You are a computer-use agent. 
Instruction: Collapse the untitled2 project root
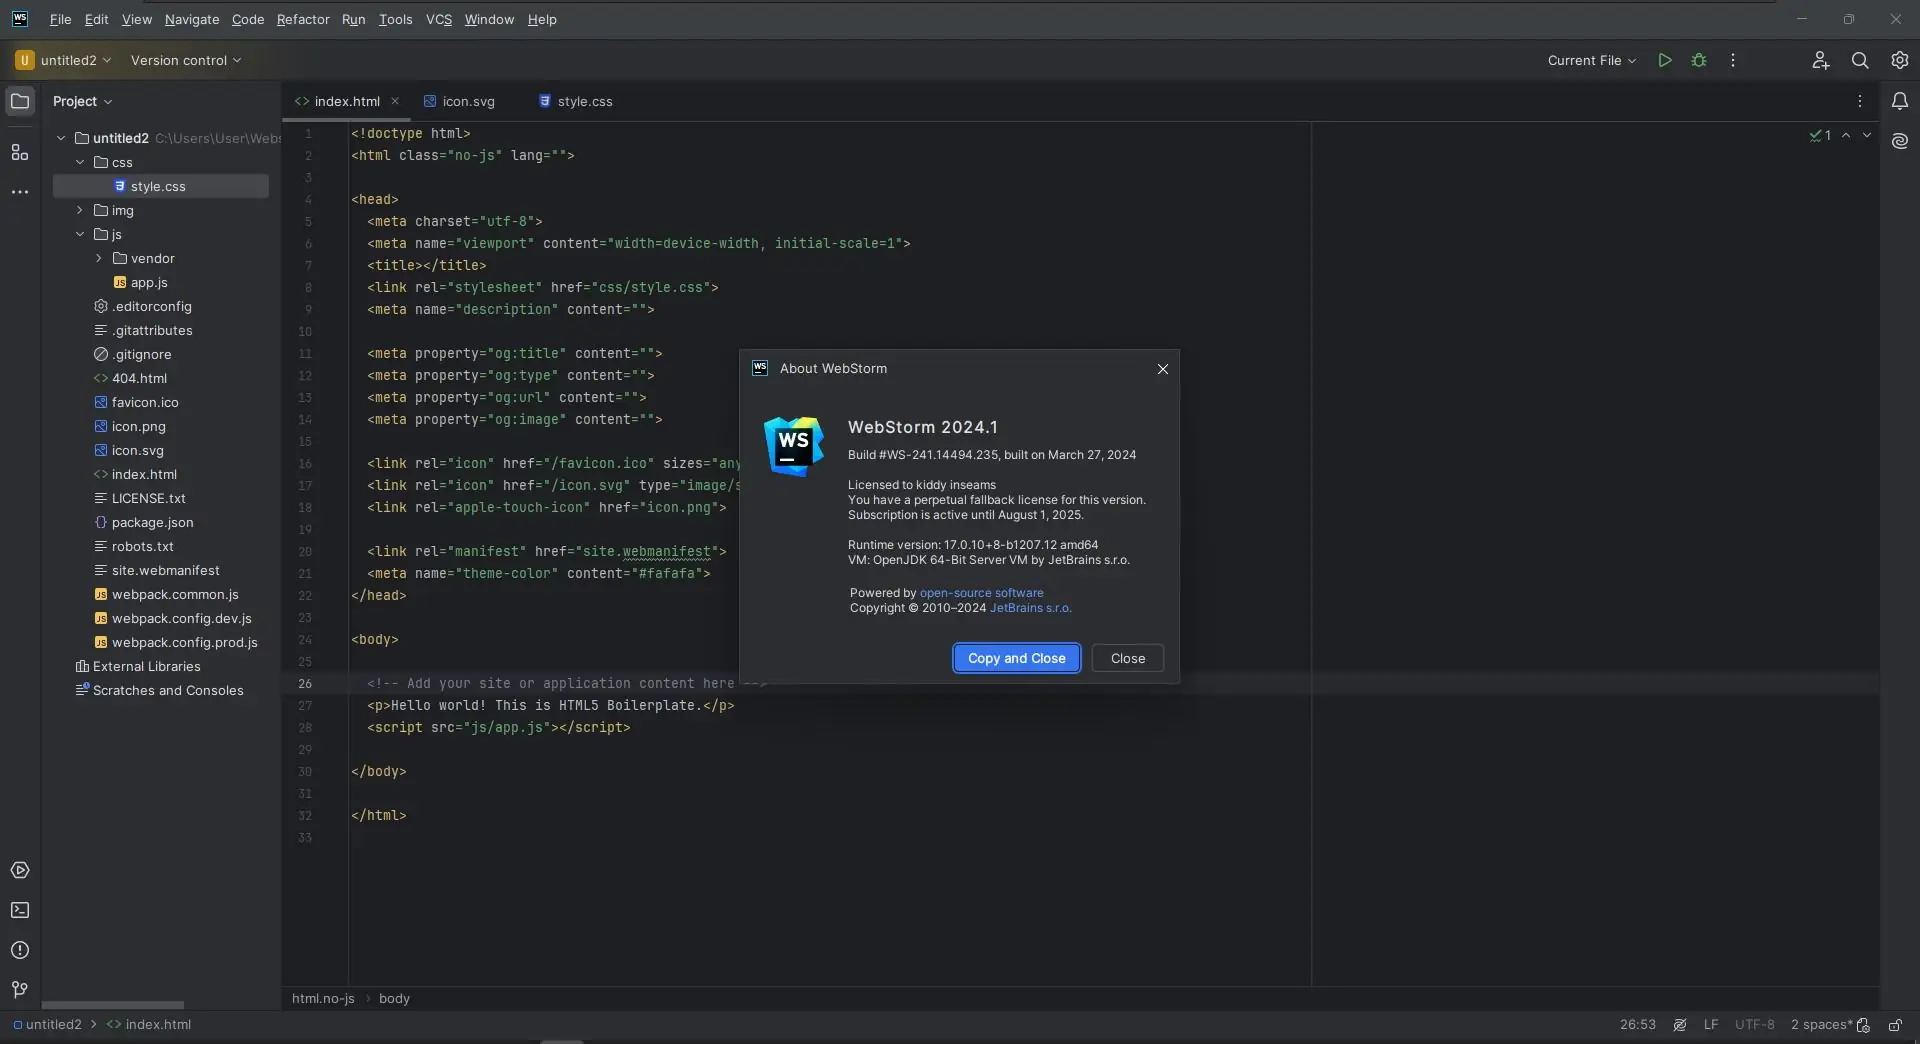tap(61, 138)
